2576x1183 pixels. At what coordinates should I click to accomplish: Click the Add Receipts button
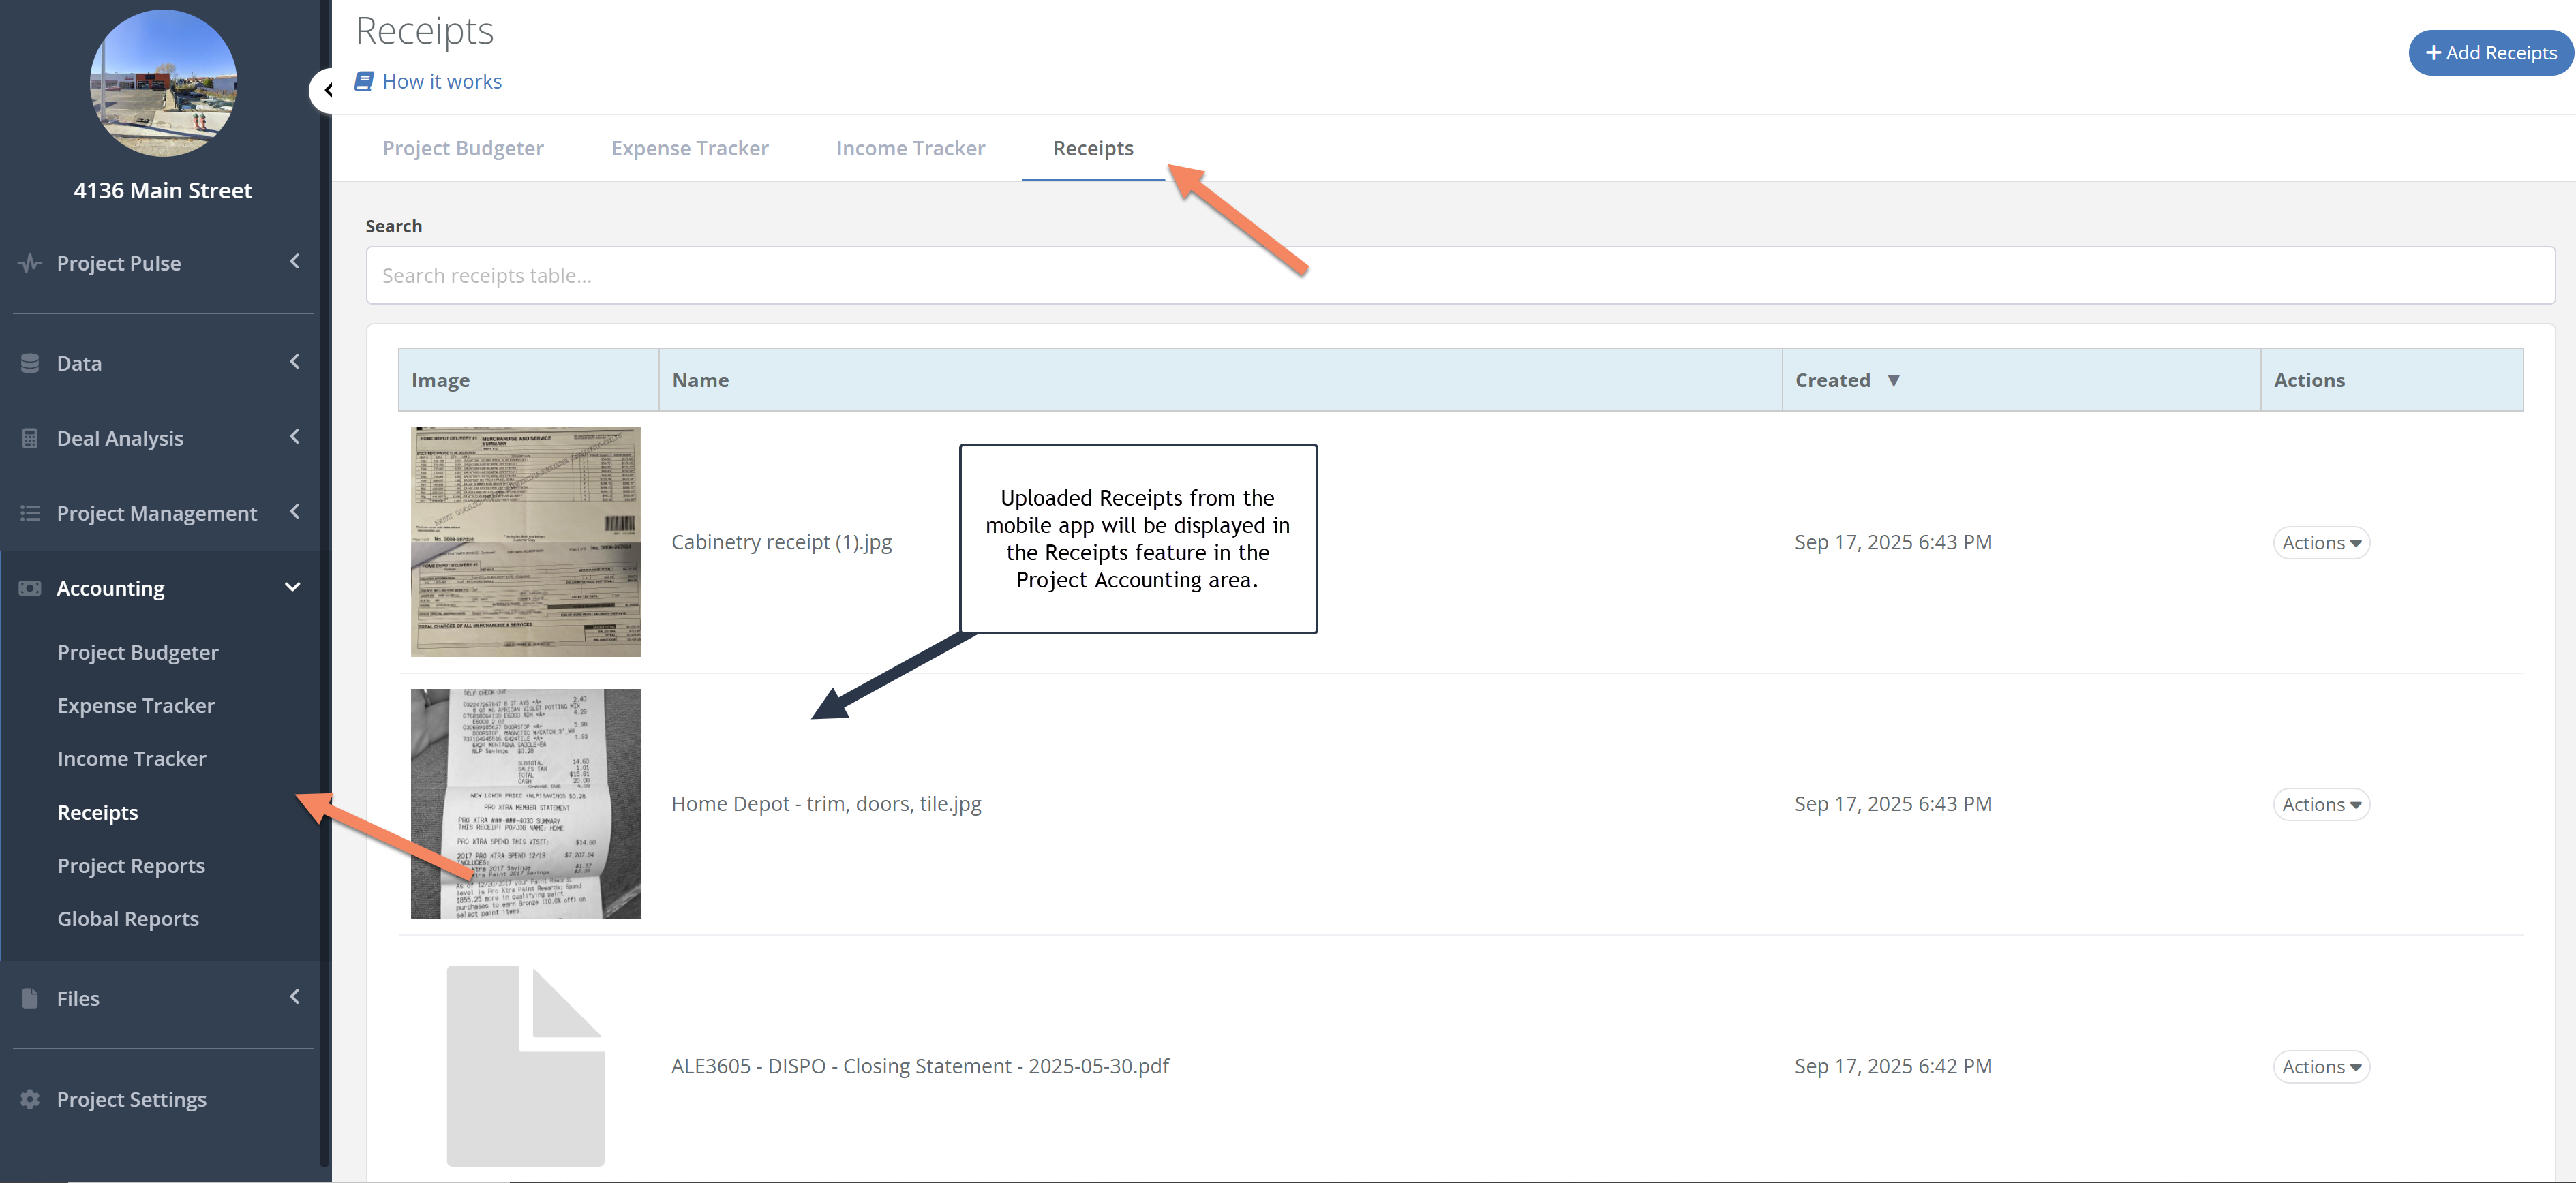tap(2490, 53)
